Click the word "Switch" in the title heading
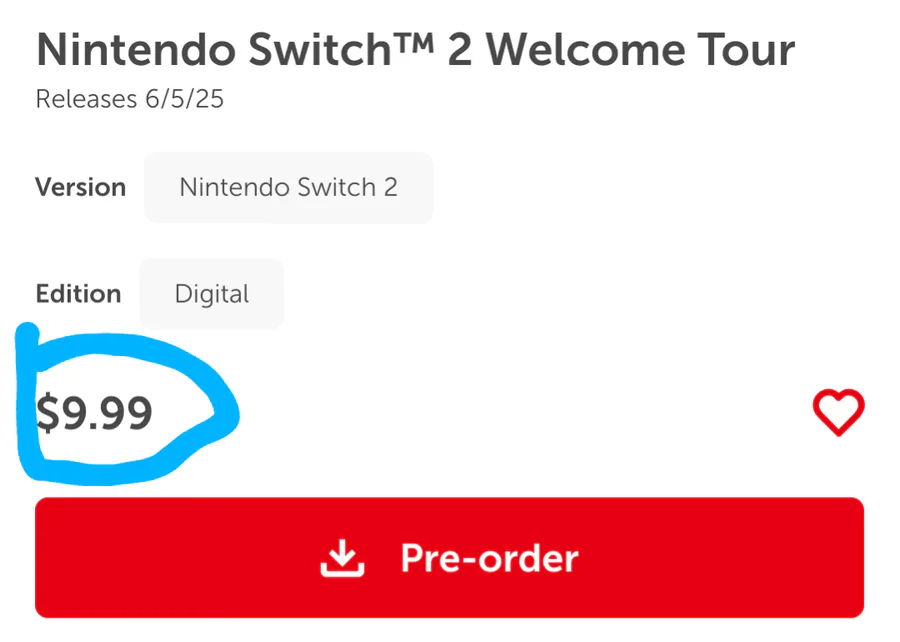 320,50
